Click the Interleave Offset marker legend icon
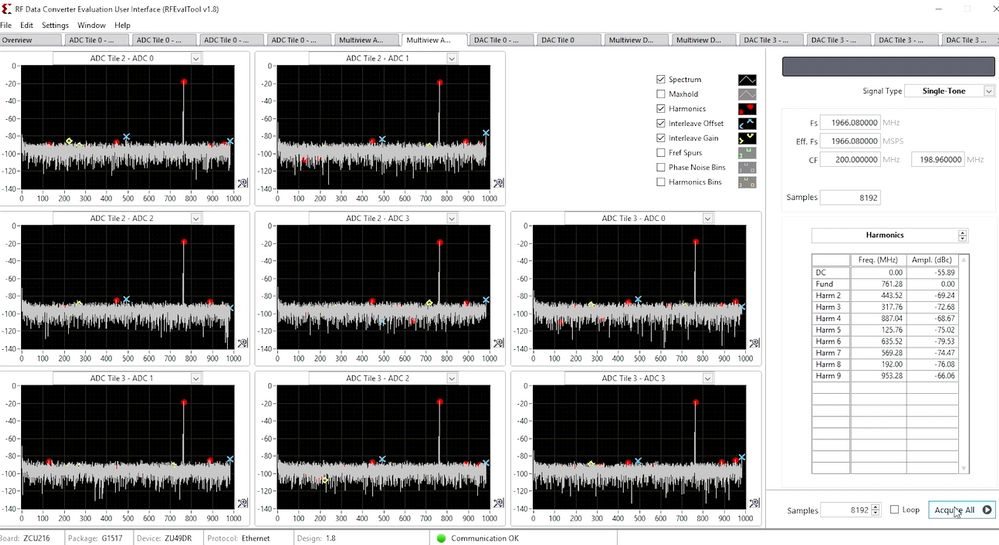Image resolution: width=999 pixels, height=545 pixels. 747,124
